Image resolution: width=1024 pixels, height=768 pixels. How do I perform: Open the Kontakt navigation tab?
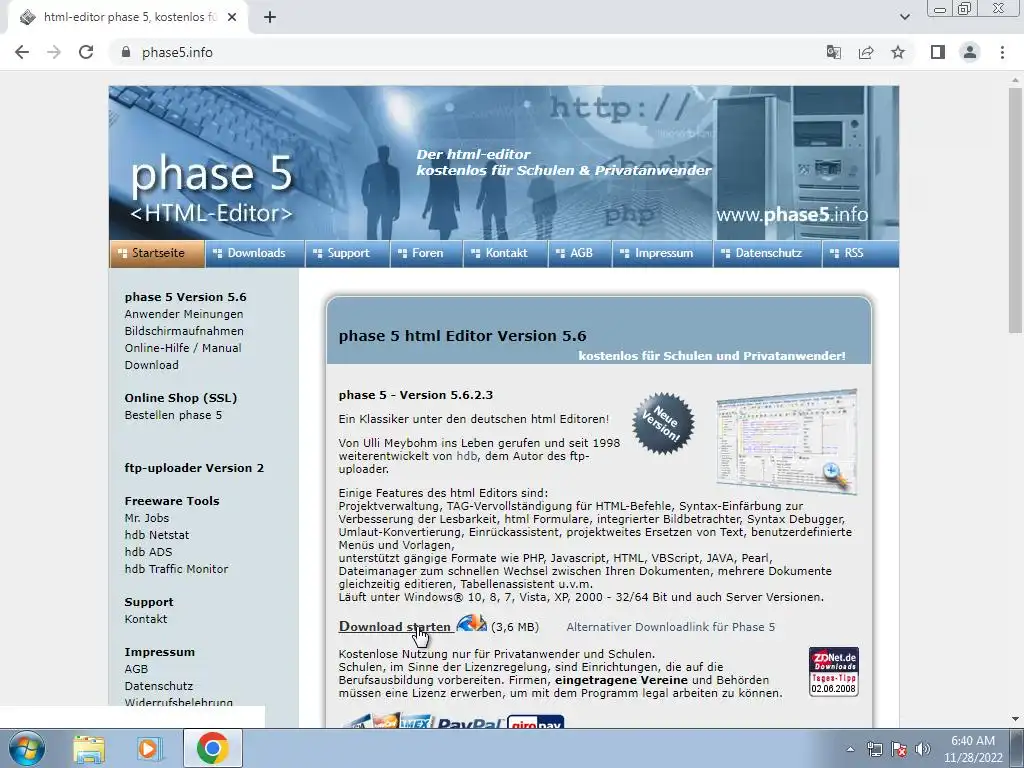505,253
